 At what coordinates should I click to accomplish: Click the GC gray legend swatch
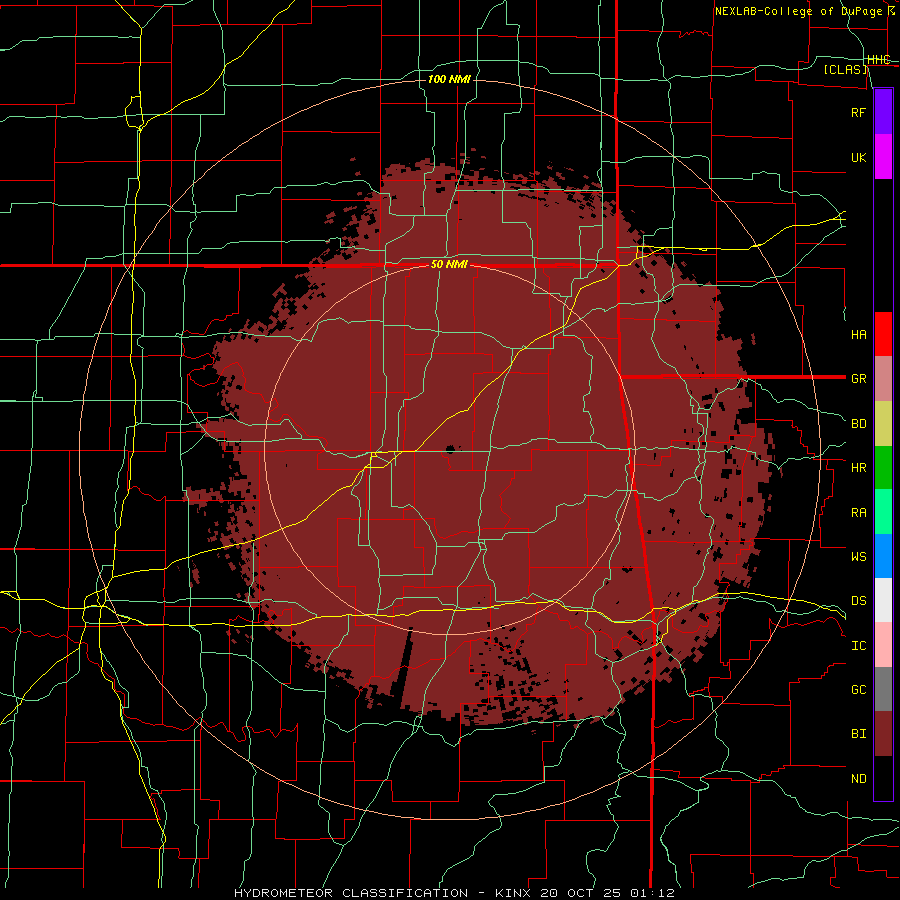(x=883, y=689)
